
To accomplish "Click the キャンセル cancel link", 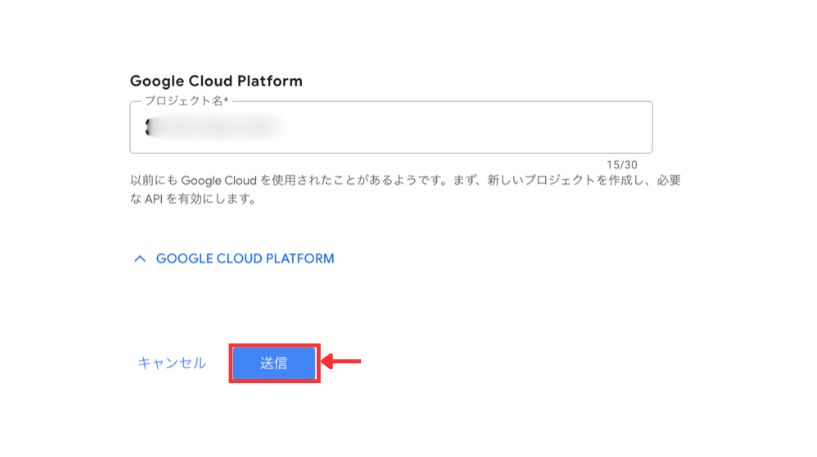I will 171,363.
